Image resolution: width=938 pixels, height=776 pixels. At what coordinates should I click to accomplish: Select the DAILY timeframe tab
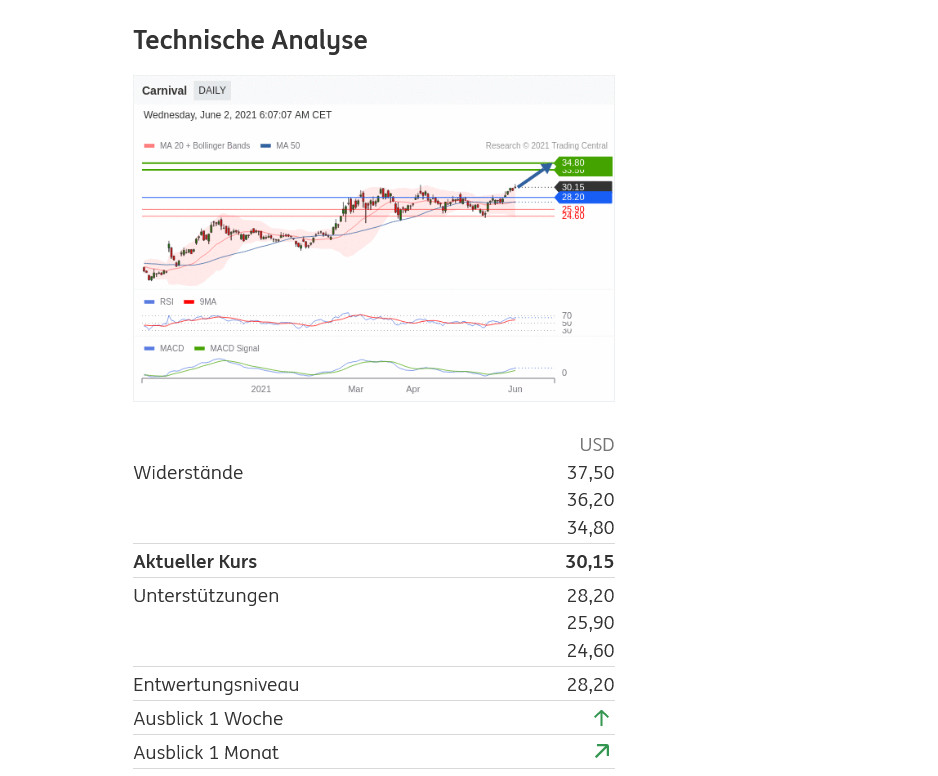(x=212, y=91)
